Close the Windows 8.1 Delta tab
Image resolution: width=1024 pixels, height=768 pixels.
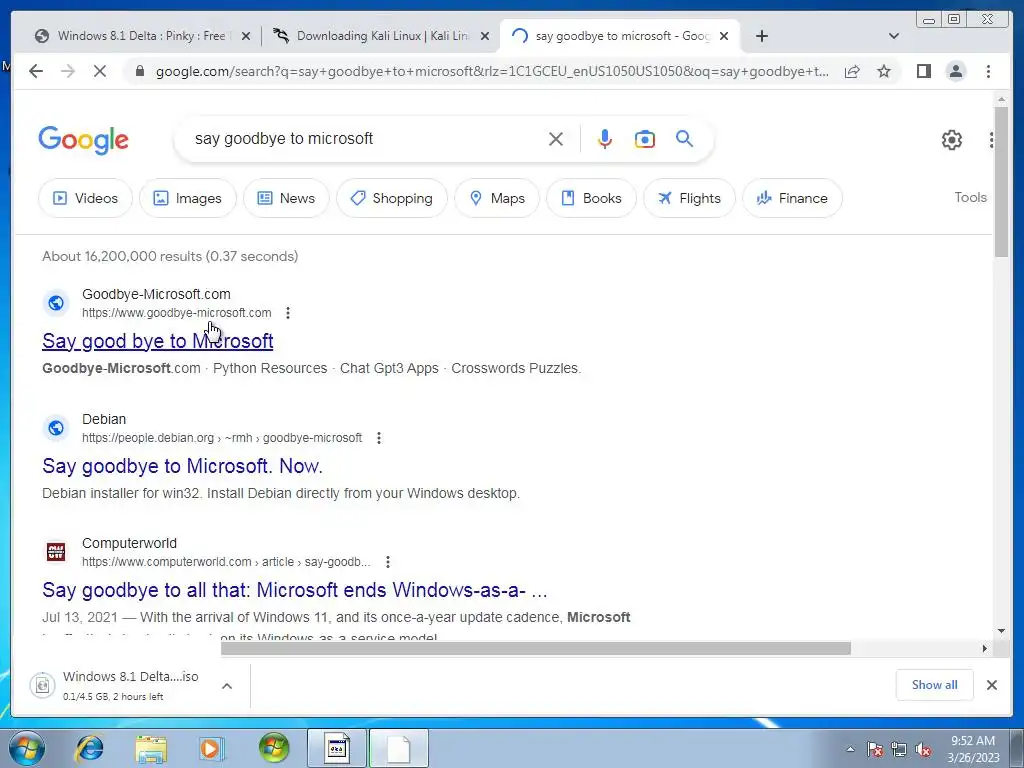246,37
